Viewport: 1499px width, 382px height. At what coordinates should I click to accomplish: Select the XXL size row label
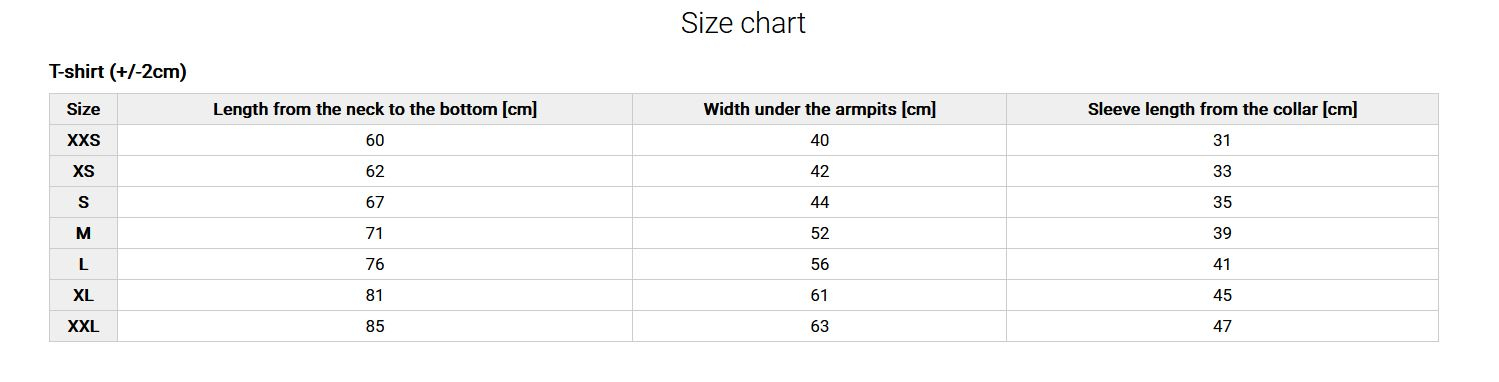[x=83, y=326]
